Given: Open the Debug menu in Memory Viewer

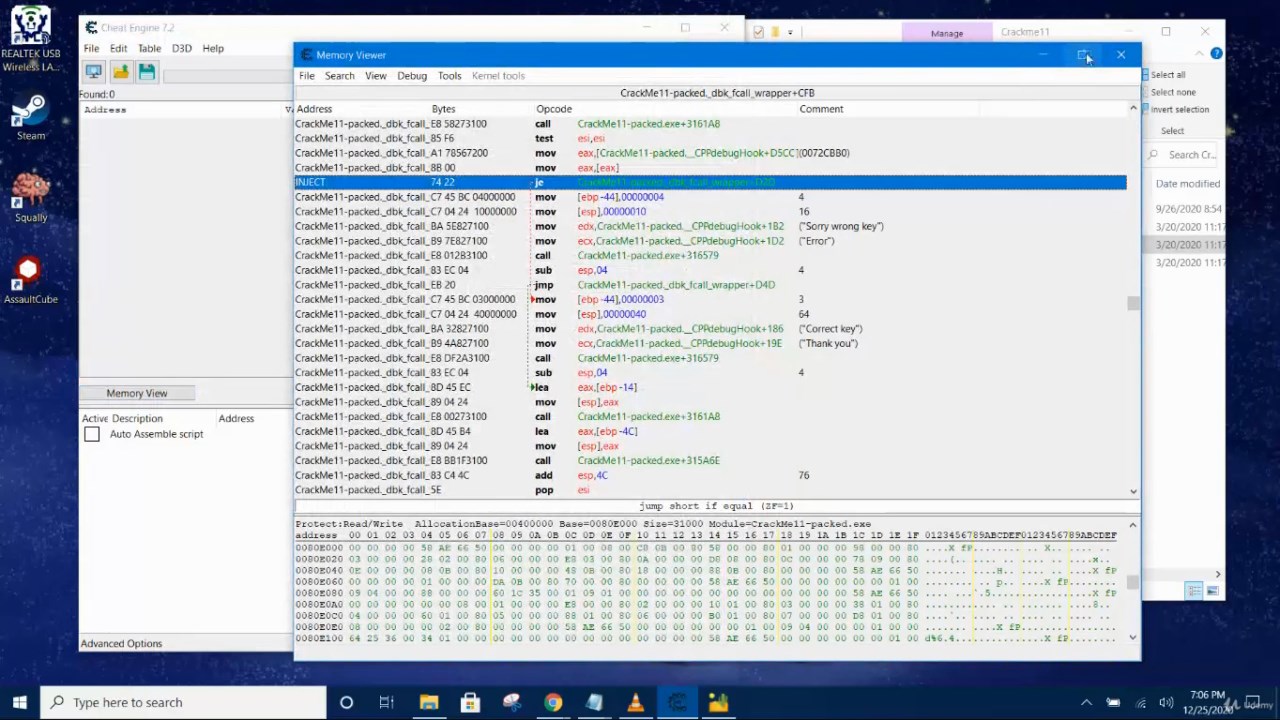Looking at the screenshot, I should [412, 76].
